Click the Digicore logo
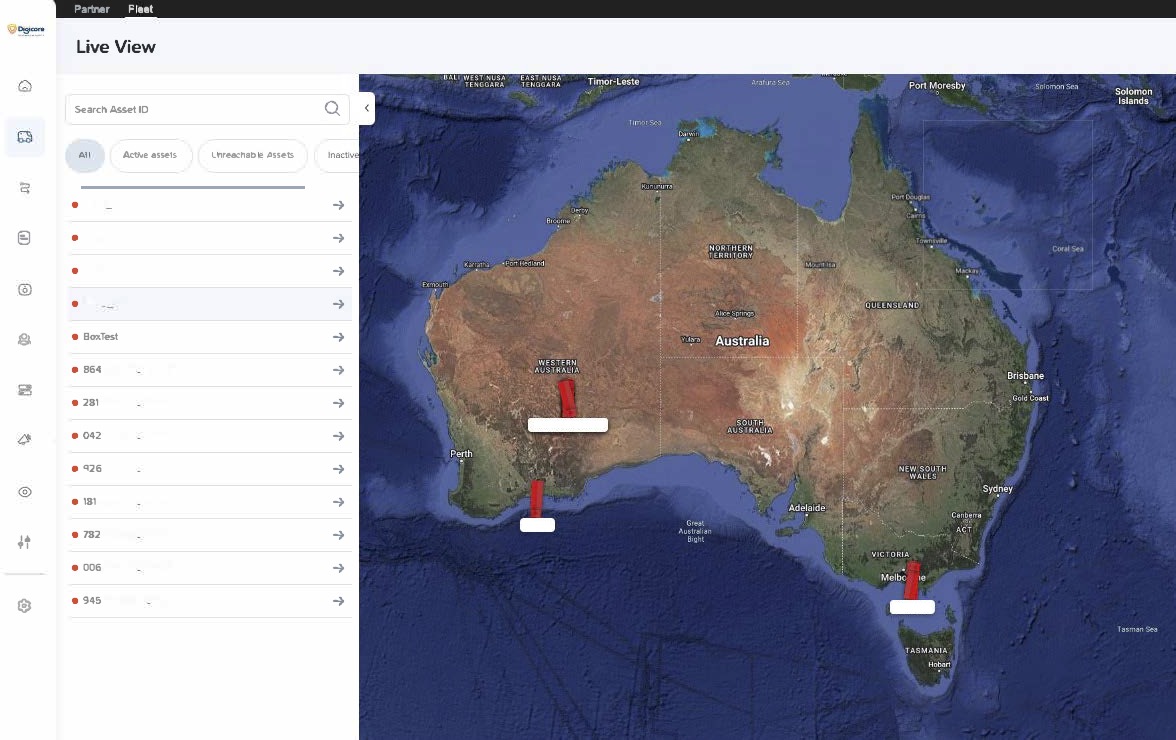Viewport: 1176px width, 740px height. pyautogui.click(x=25, y=30)
